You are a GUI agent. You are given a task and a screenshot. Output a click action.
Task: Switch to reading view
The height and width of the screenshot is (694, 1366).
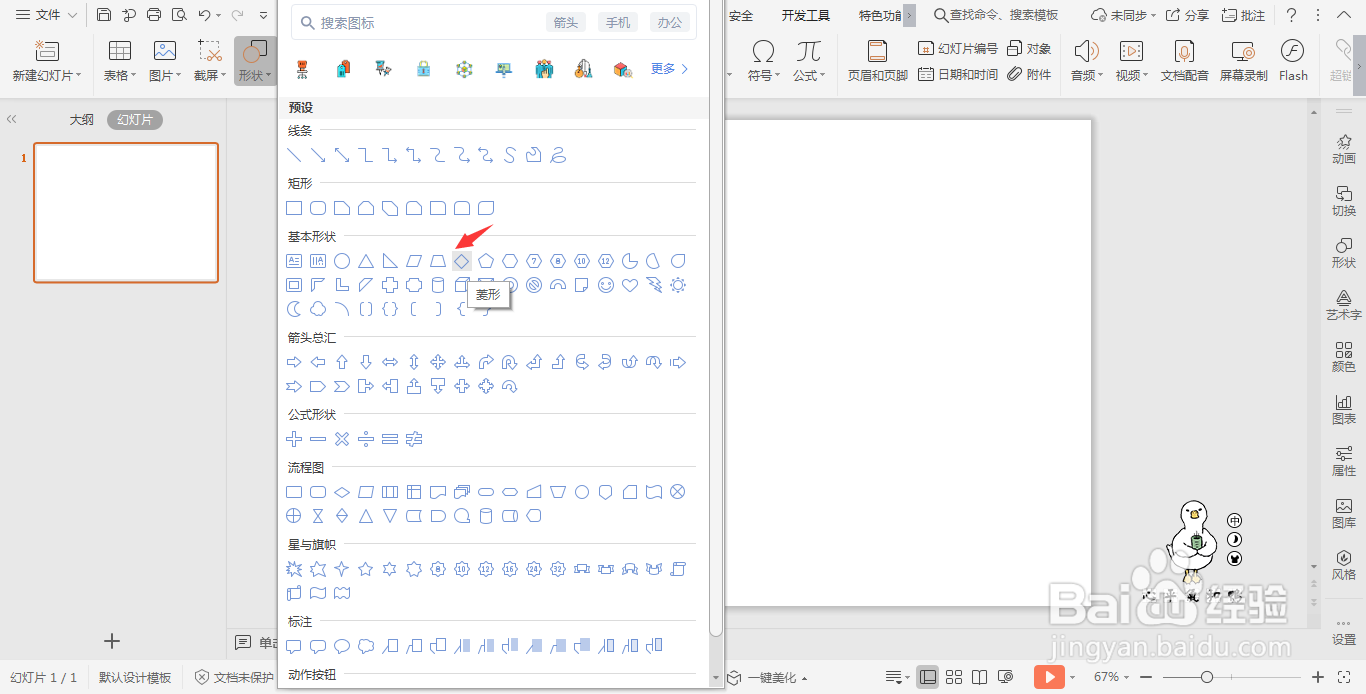click(x=980, y=677)
